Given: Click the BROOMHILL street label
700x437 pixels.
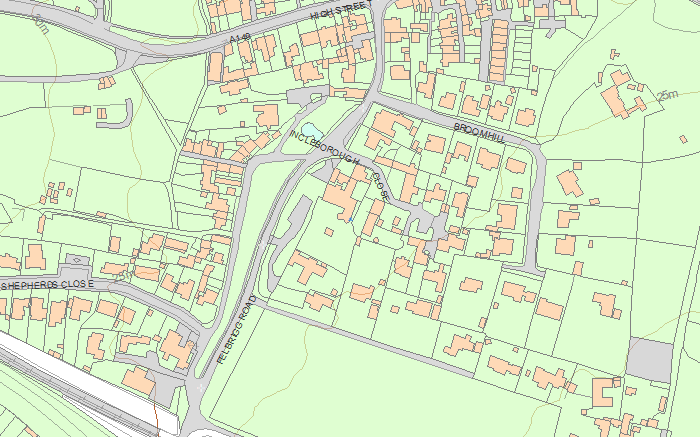Looking at the screenshot, I should [x=479, y=133].
